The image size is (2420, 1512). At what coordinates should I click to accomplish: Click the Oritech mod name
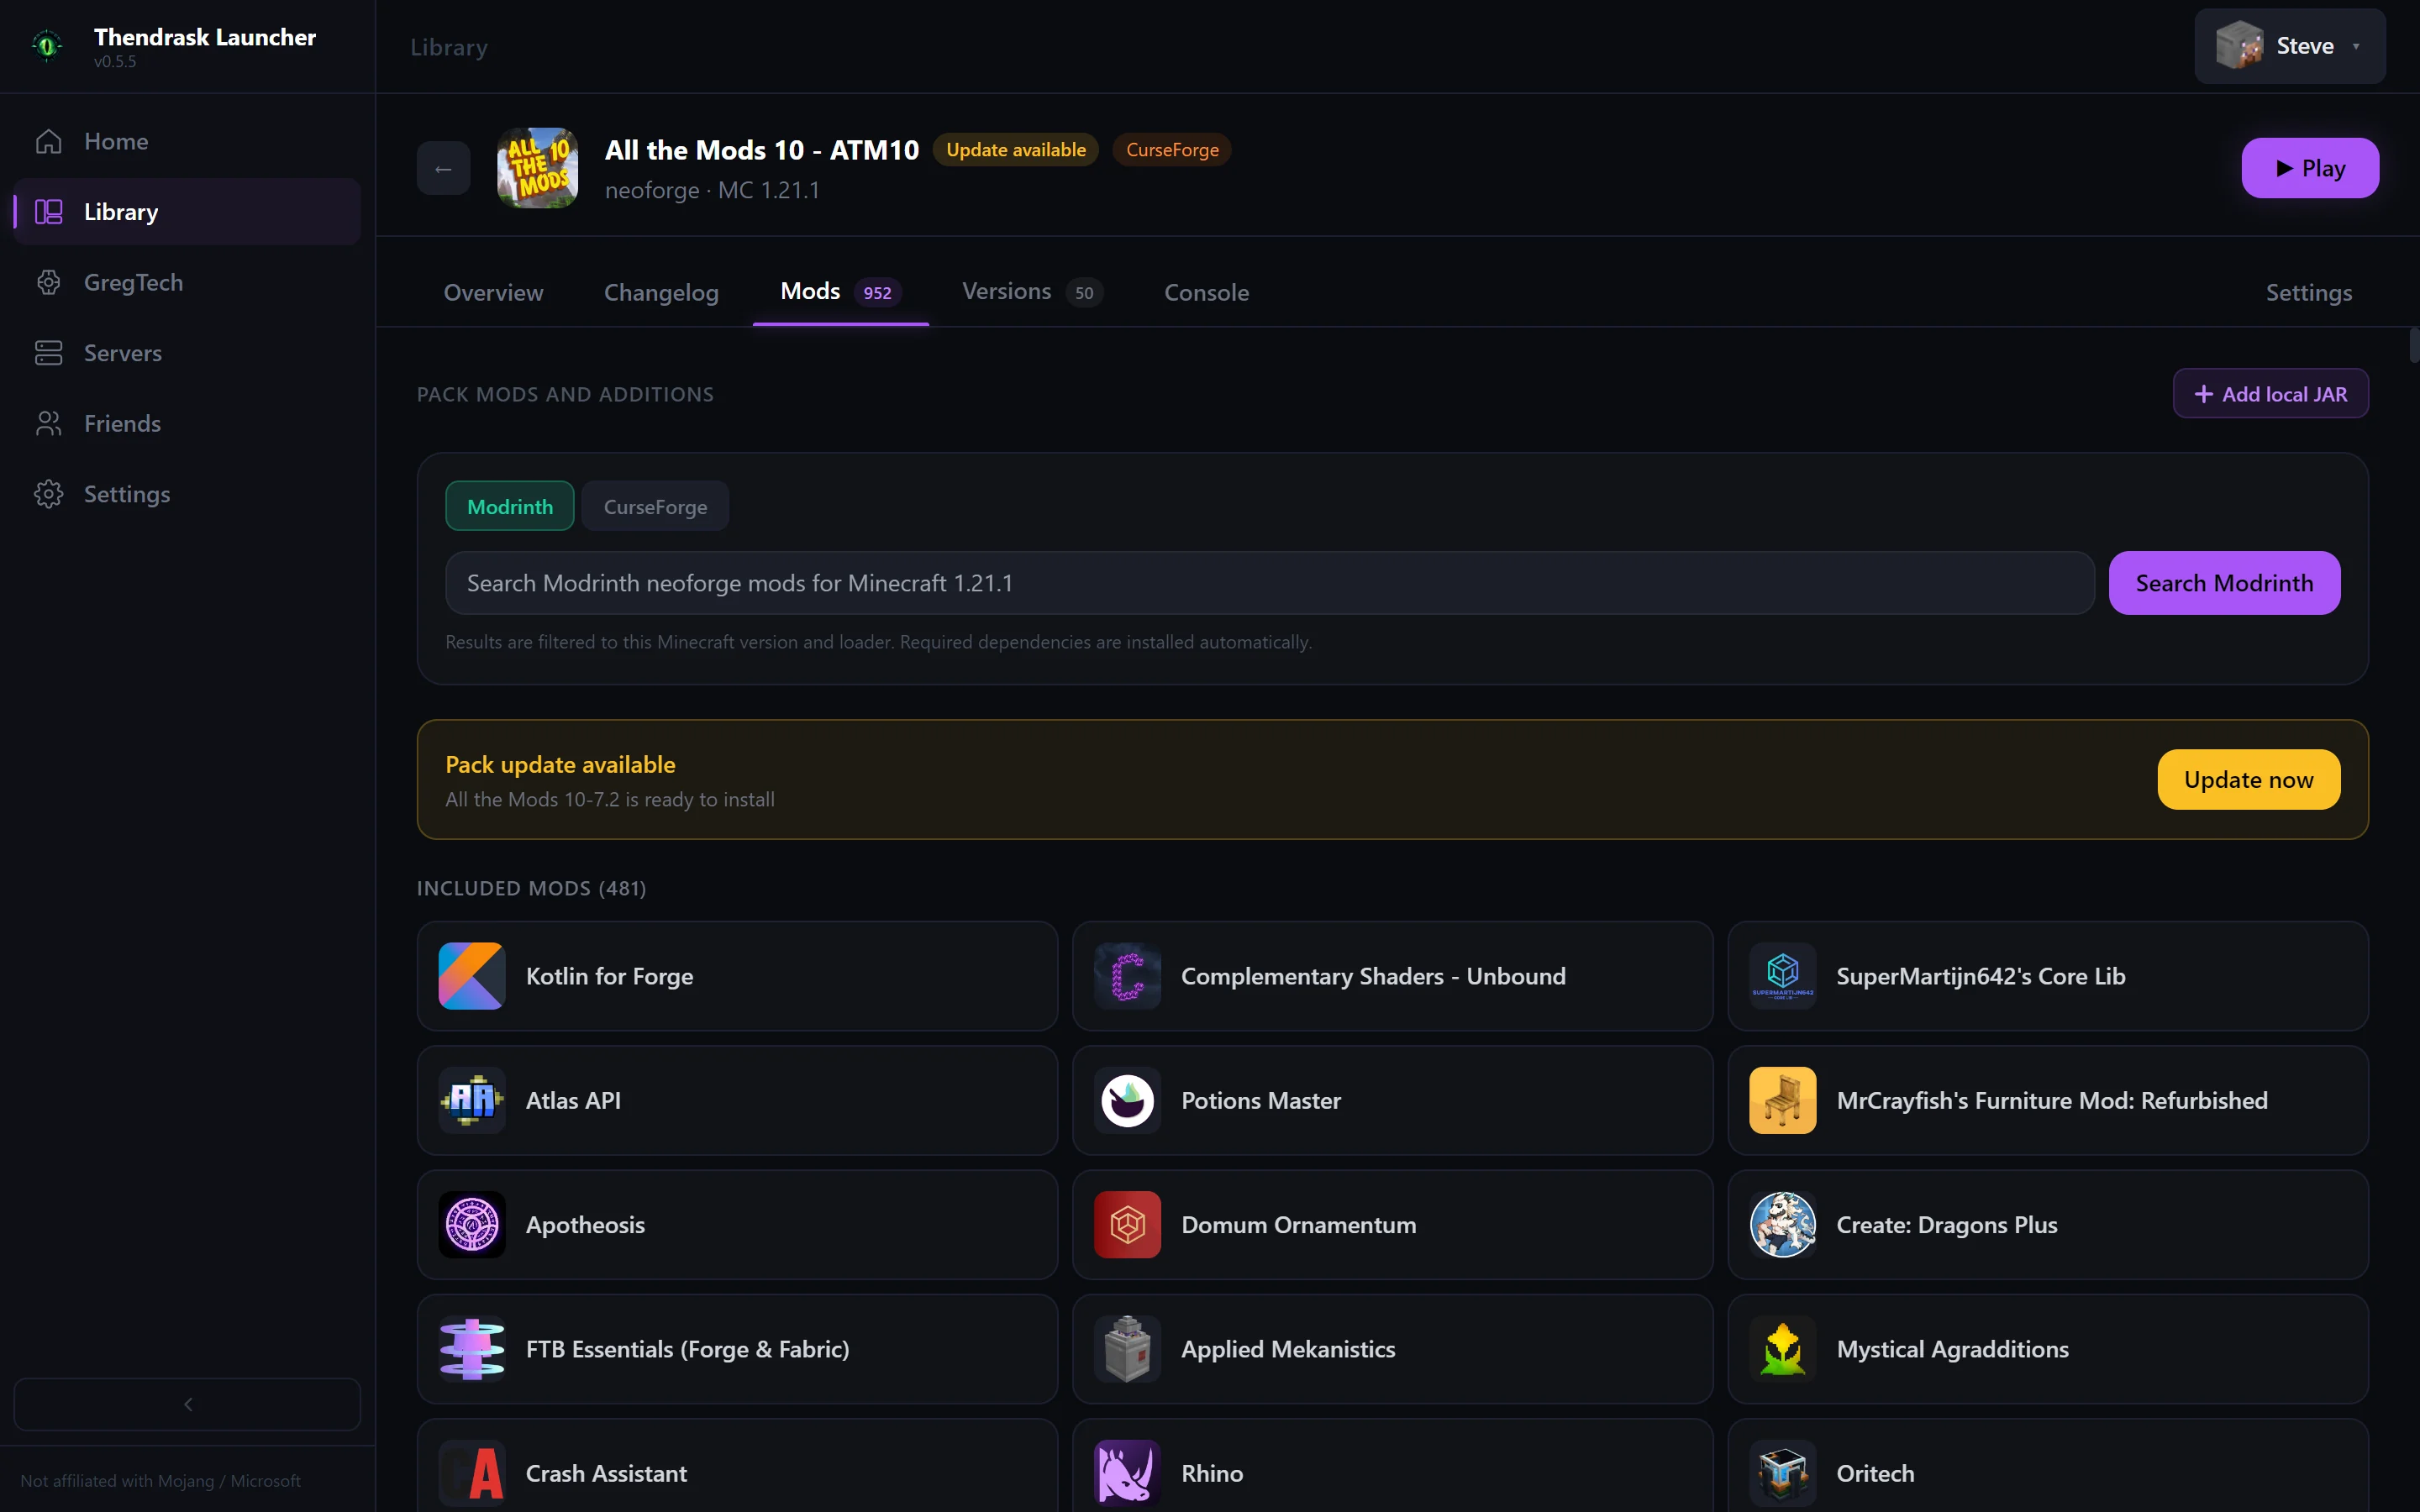pos(1875,1473)
